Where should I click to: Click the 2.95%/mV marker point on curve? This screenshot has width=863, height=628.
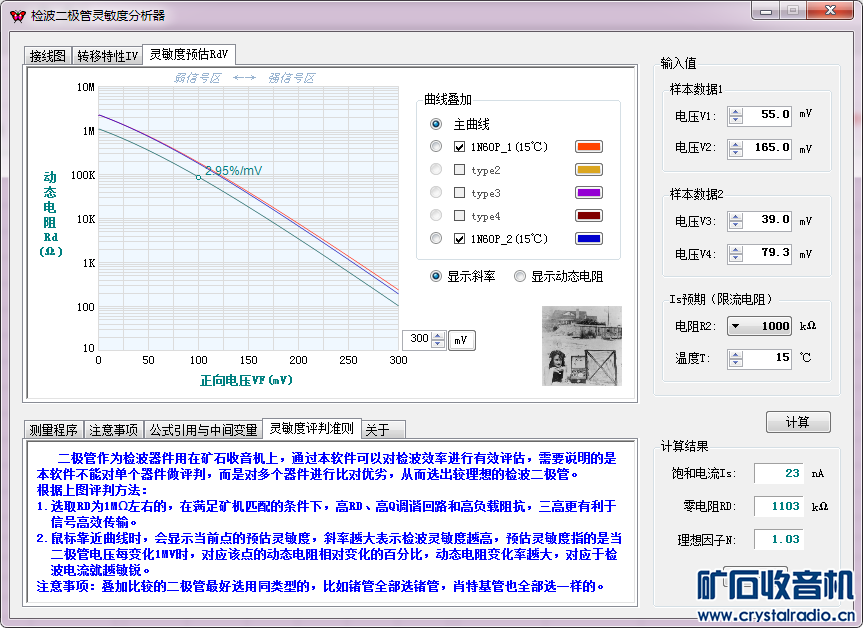point(198,177)
